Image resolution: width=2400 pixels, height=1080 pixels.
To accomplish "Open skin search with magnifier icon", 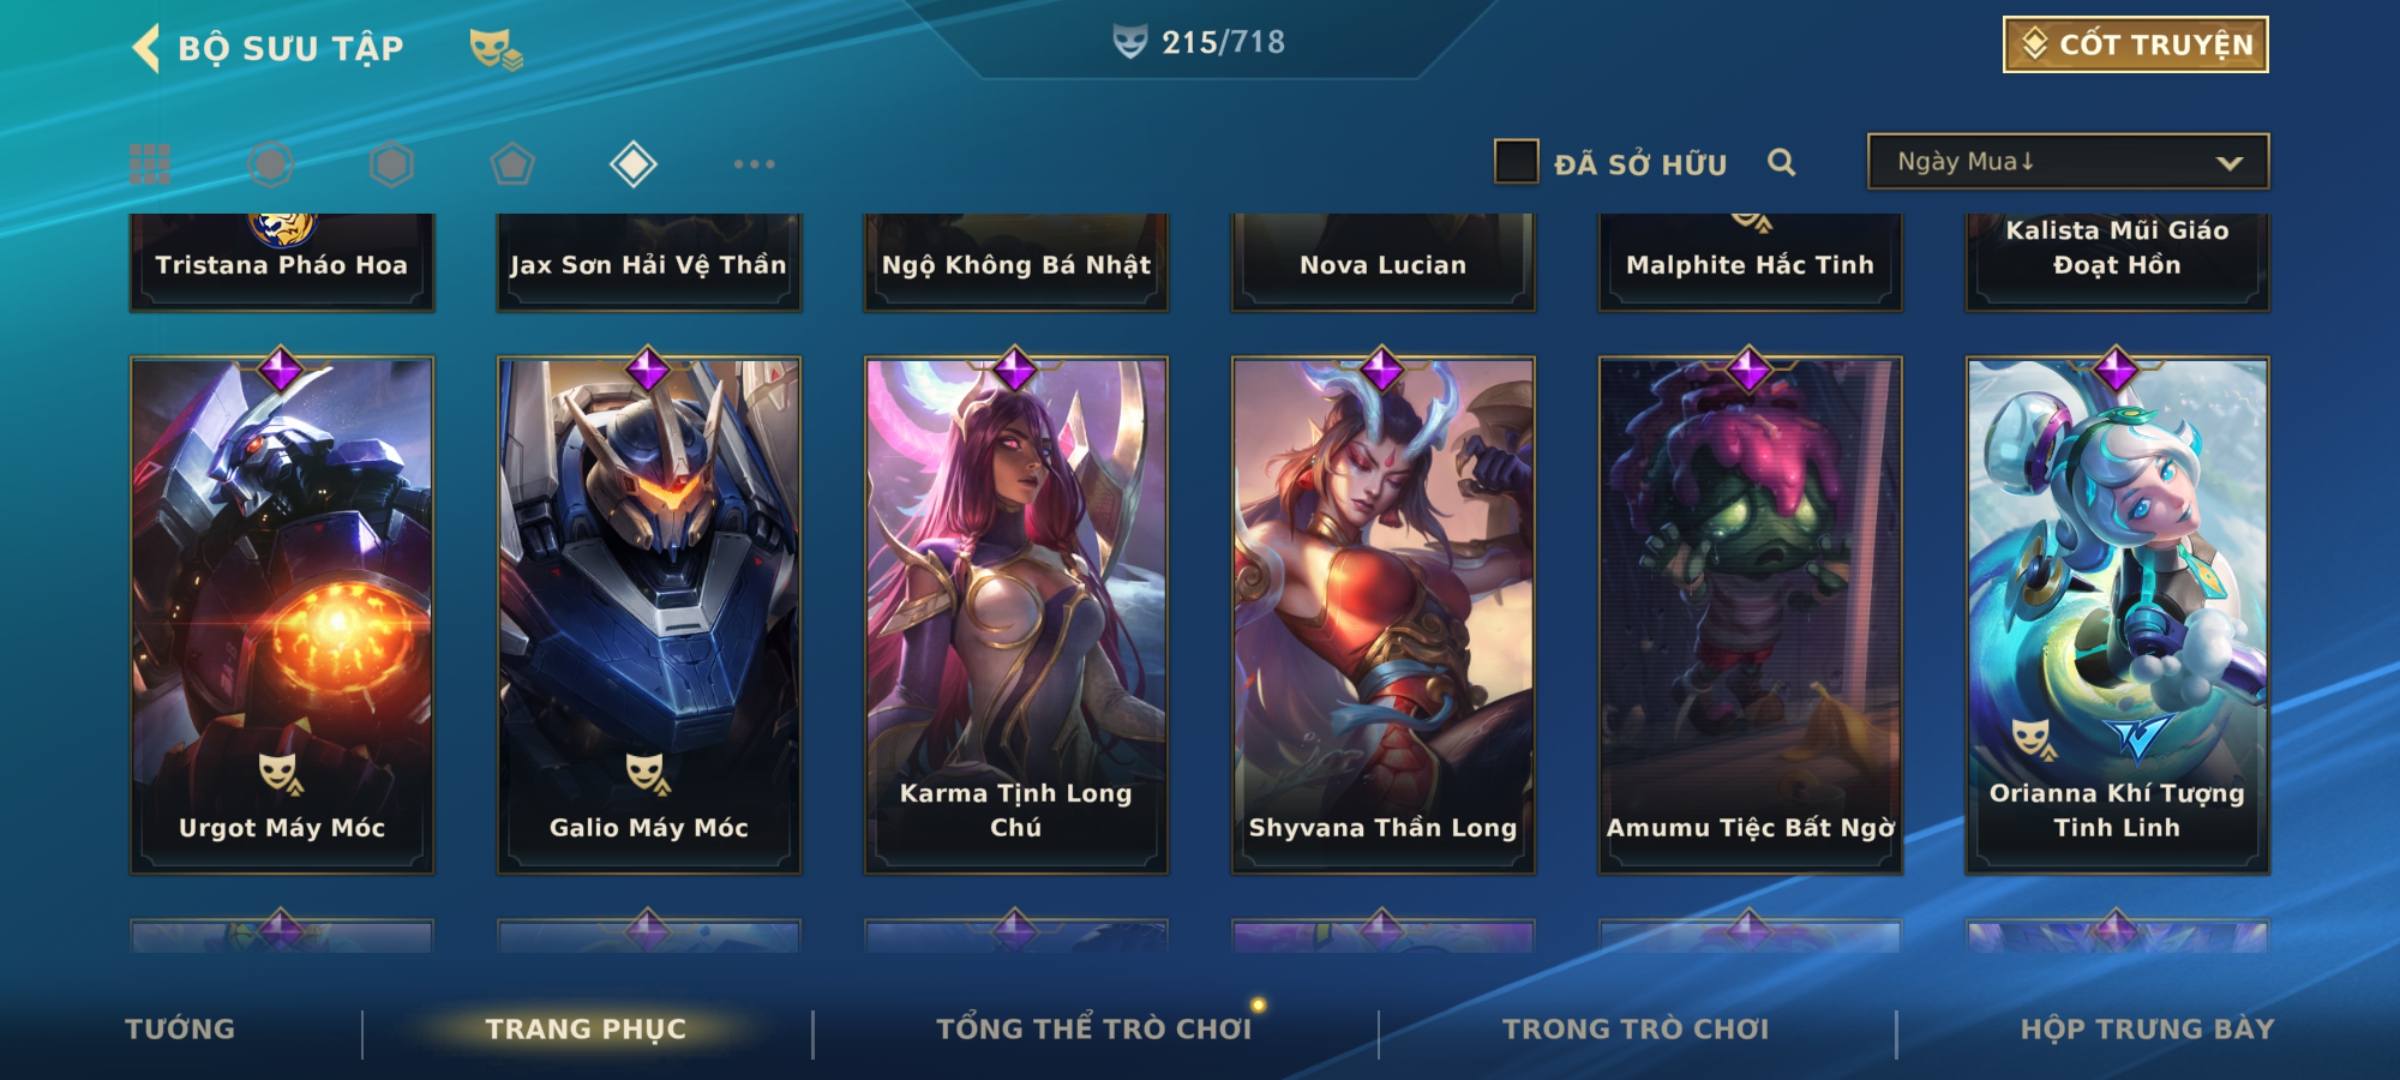I will (x=1781, y=162).
